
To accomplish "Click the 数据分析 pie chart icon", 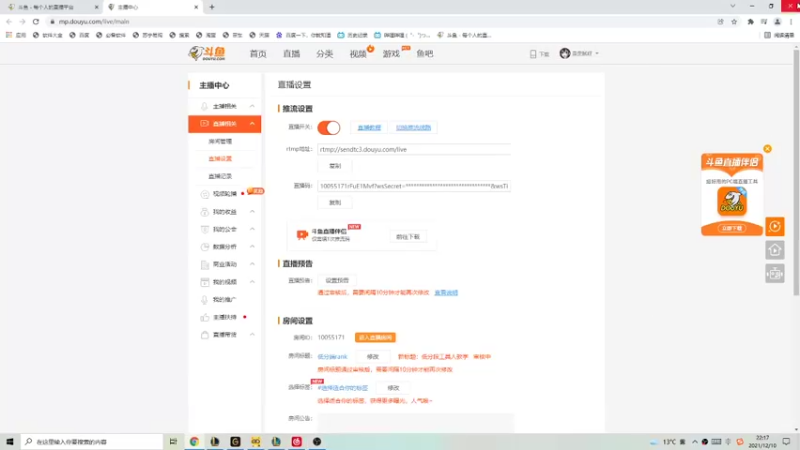I will [x=205, y=246].
